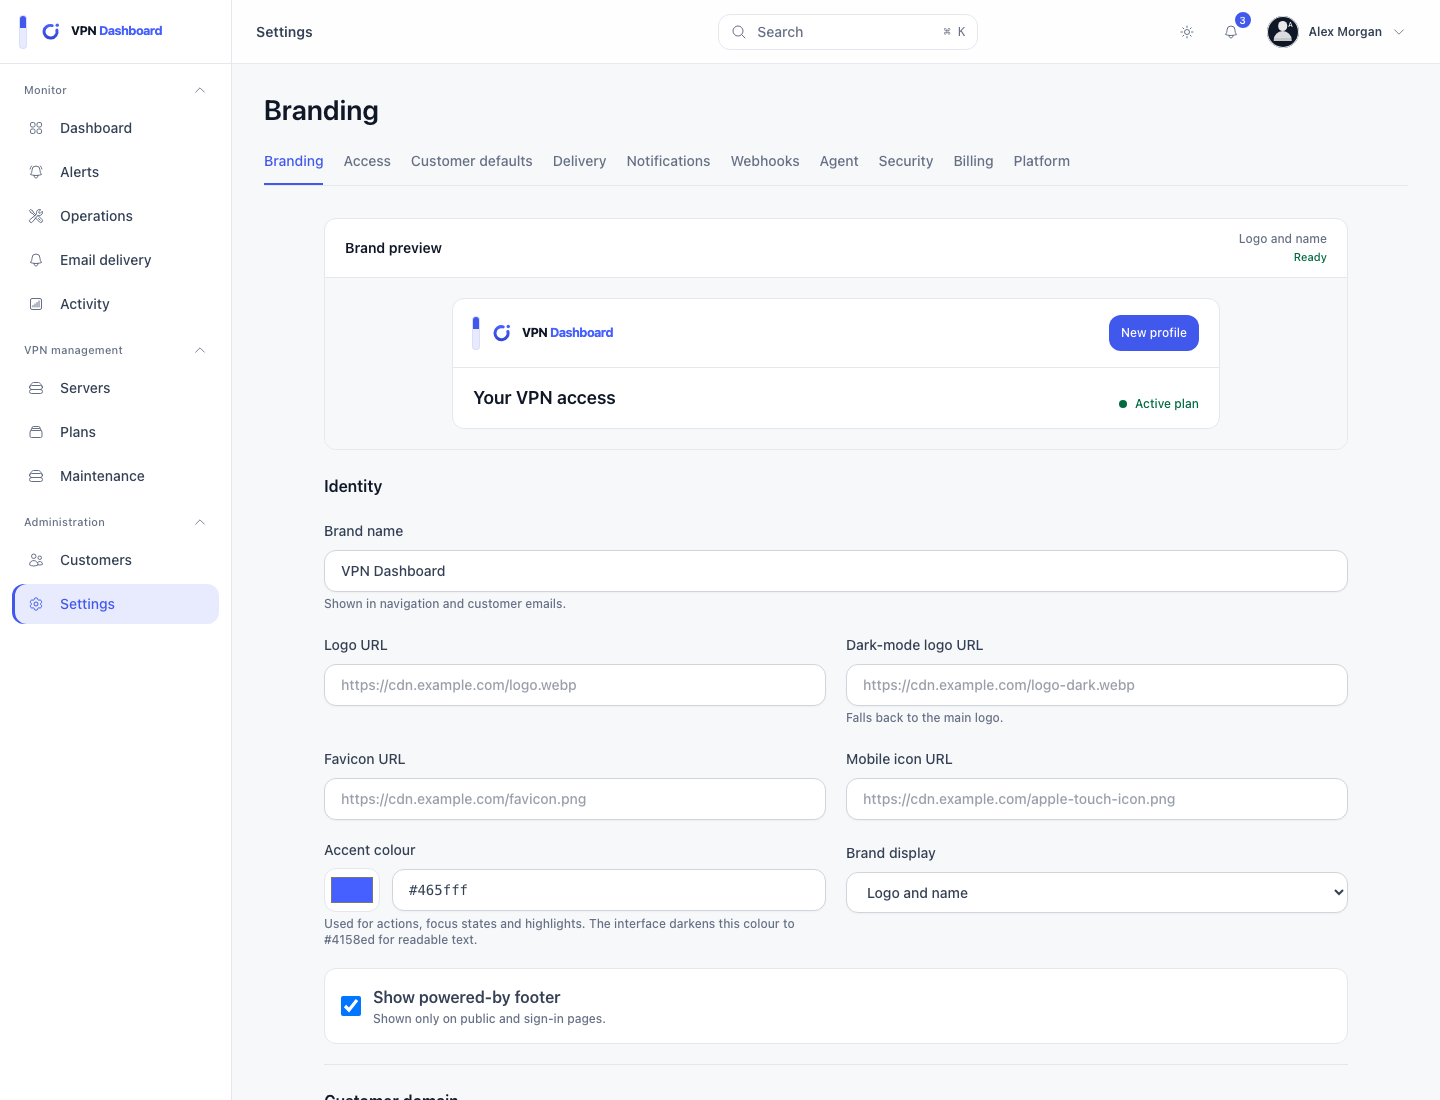Toggle the light/dark theme sun icon
1440x1100 pixels.
click(1187, 32)
